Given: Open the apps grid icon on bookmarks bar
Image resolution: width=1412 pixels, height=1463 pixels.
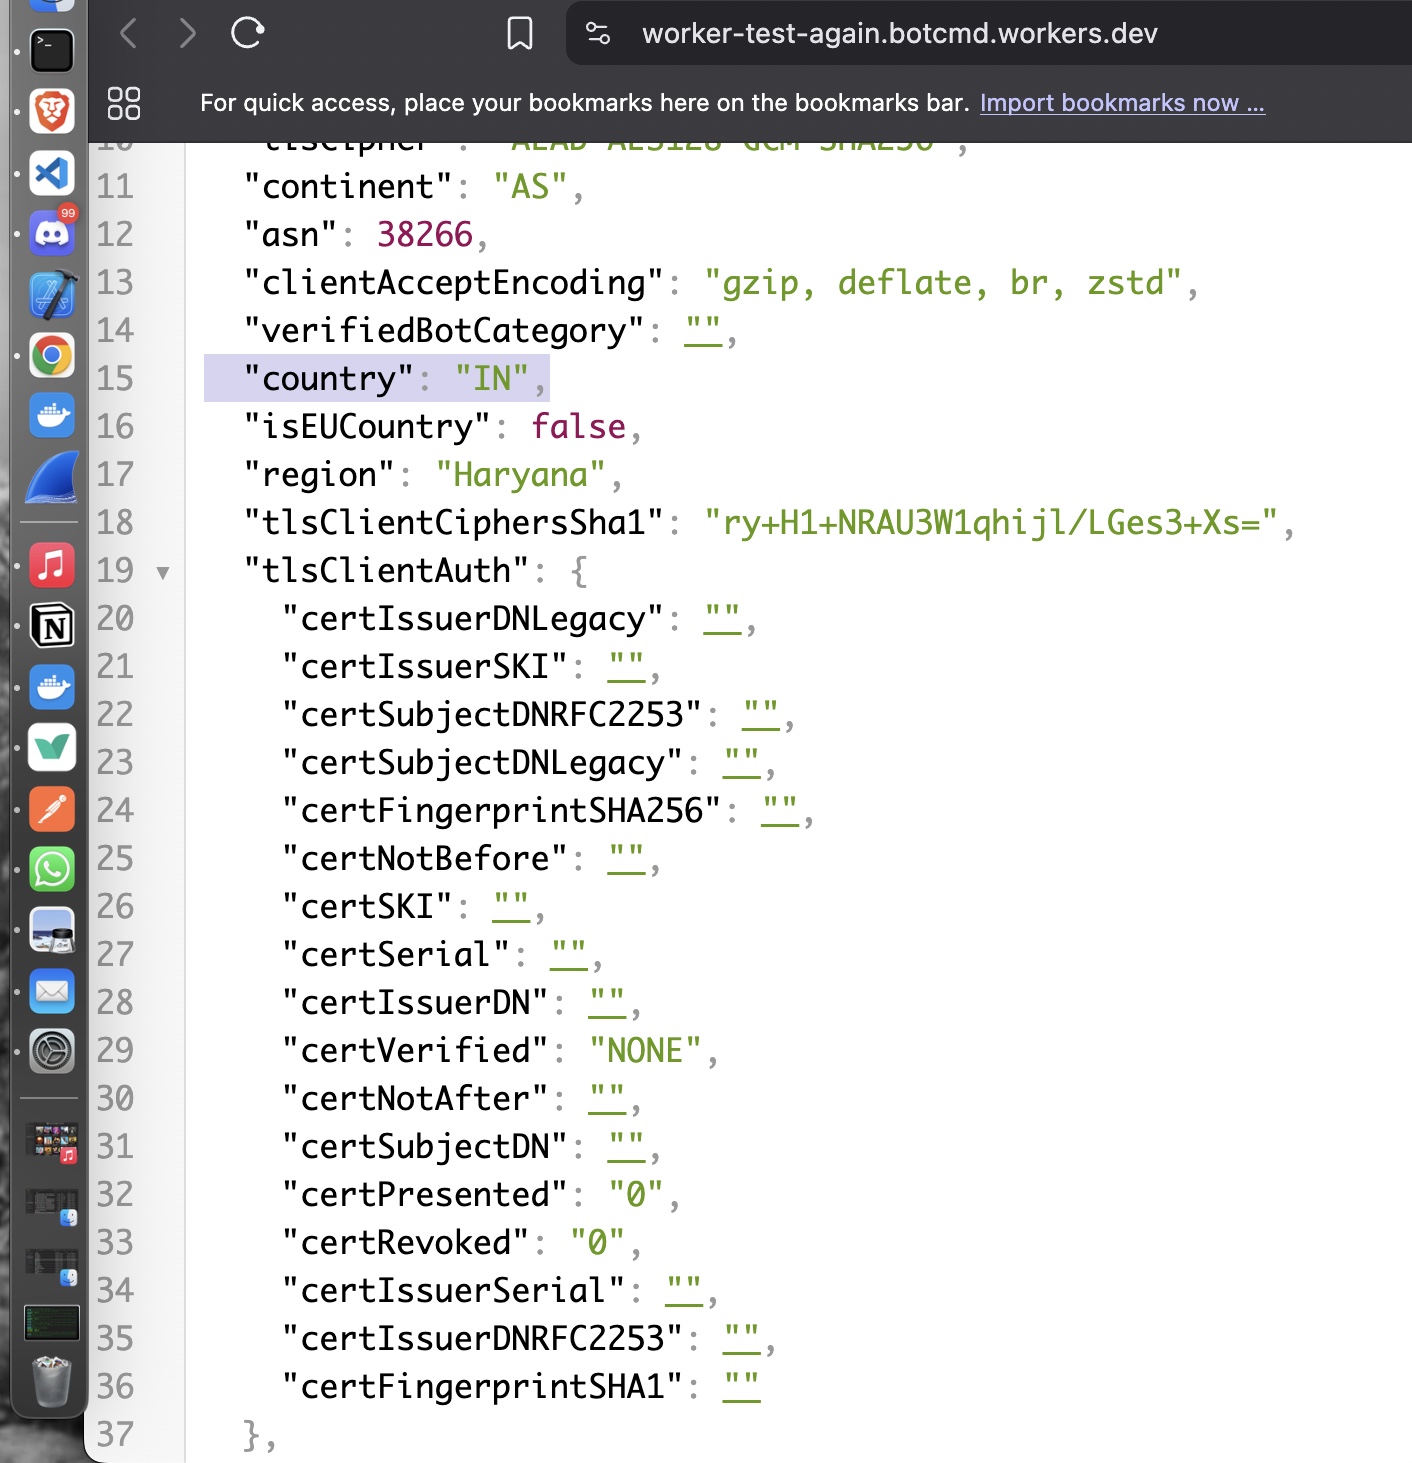Looking at the screenshot, I should (x=124, y=103).
